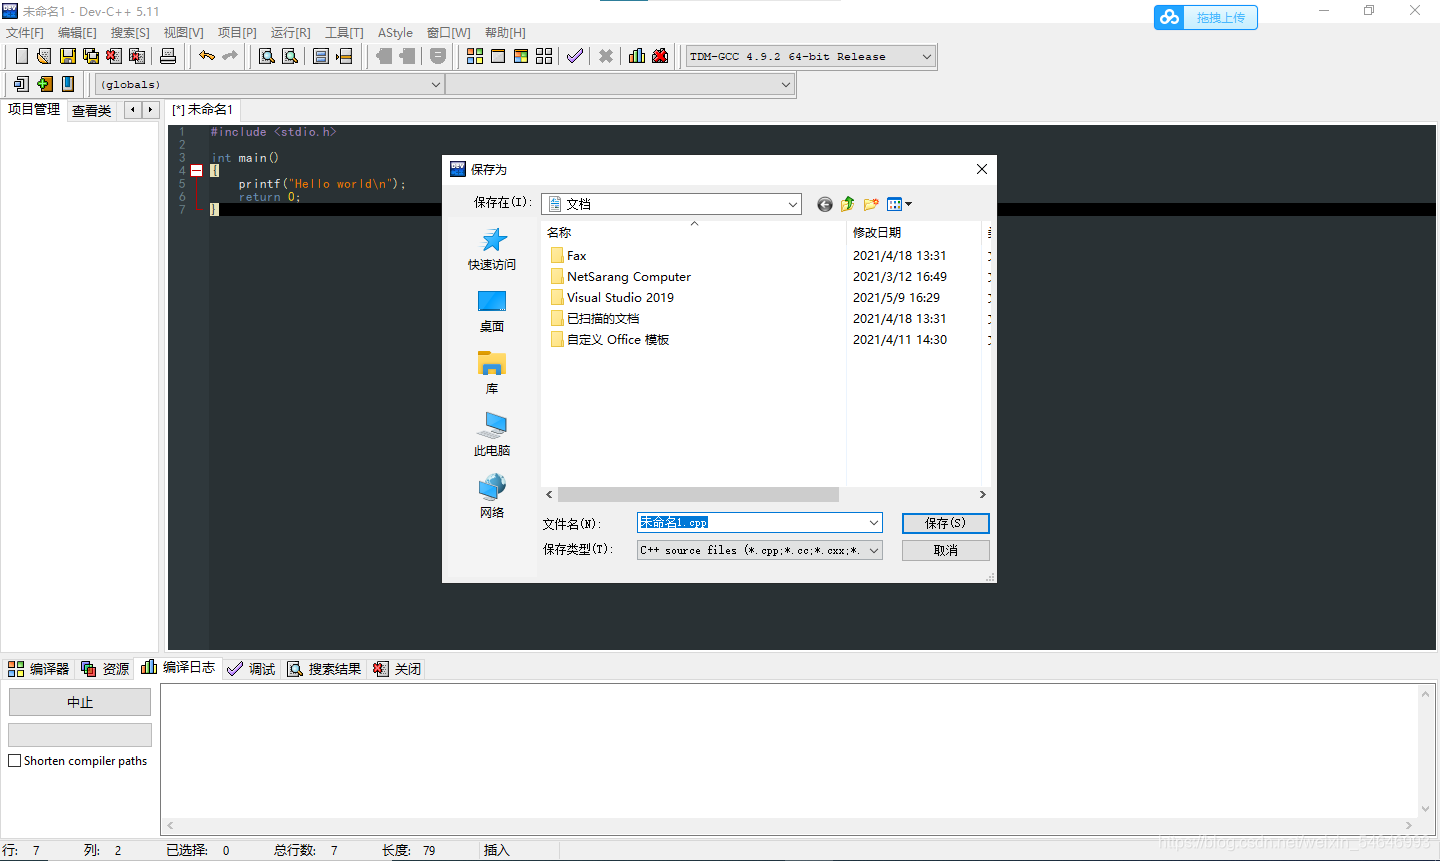Click the Run window icon

(x=498, y=56)
